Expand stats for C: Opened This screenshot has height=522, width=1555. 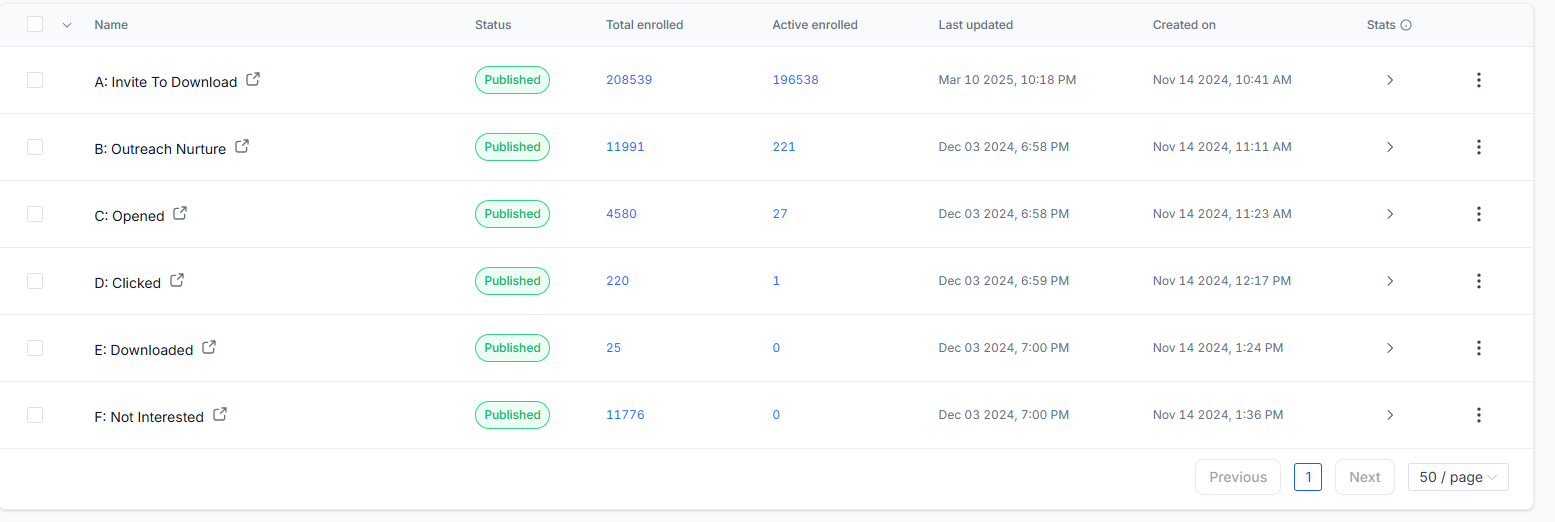tap(1390, 214)
